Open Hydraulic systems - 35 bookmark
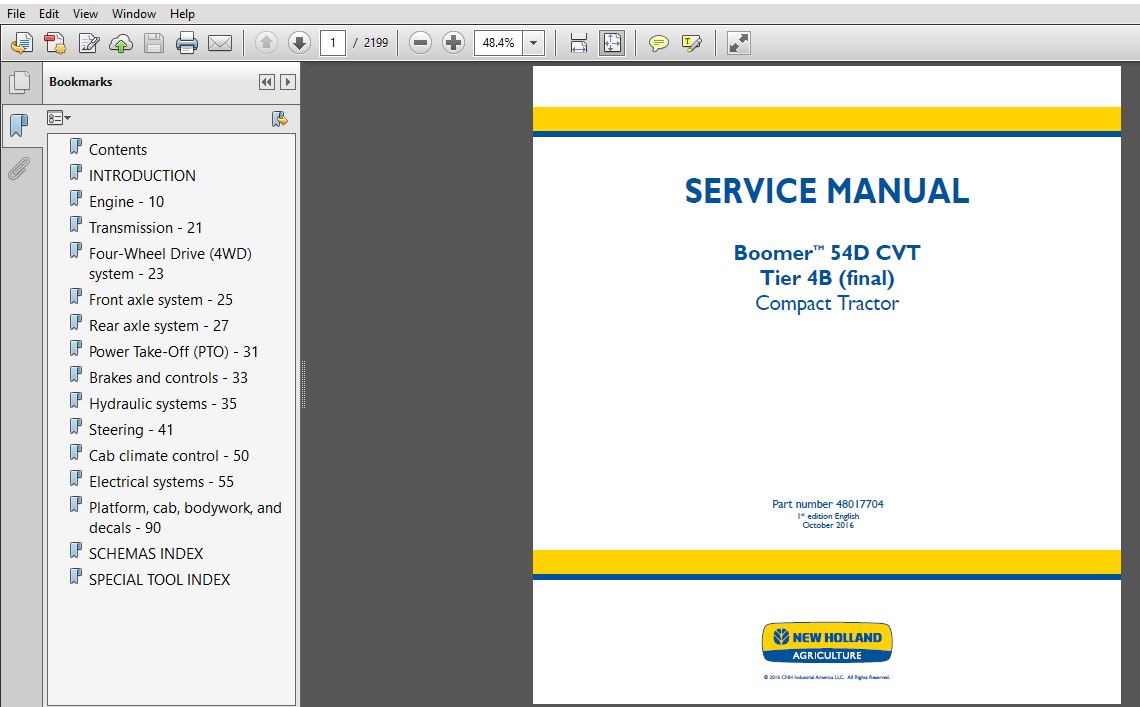This screenshot has width=1140, height=707. (x=163, y=404)
